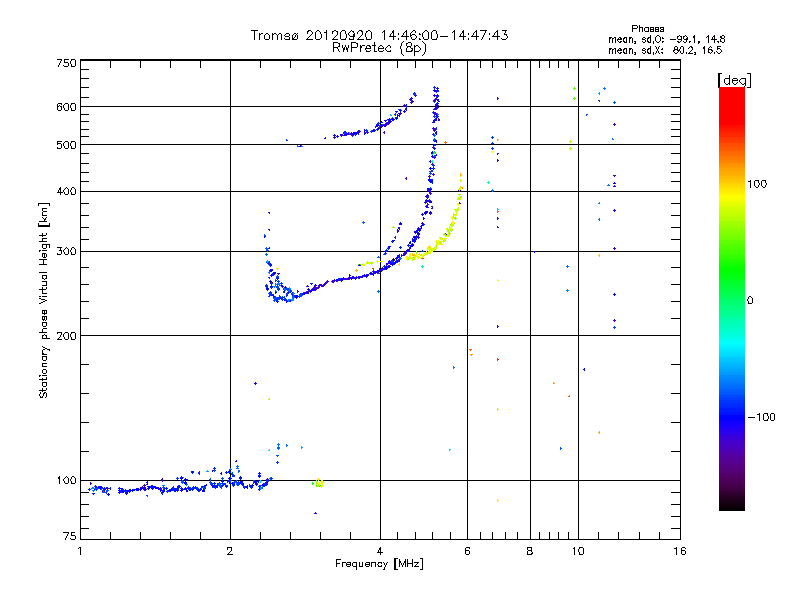Click the black bottom of the phase colorbar

click(x=732, y=503)
